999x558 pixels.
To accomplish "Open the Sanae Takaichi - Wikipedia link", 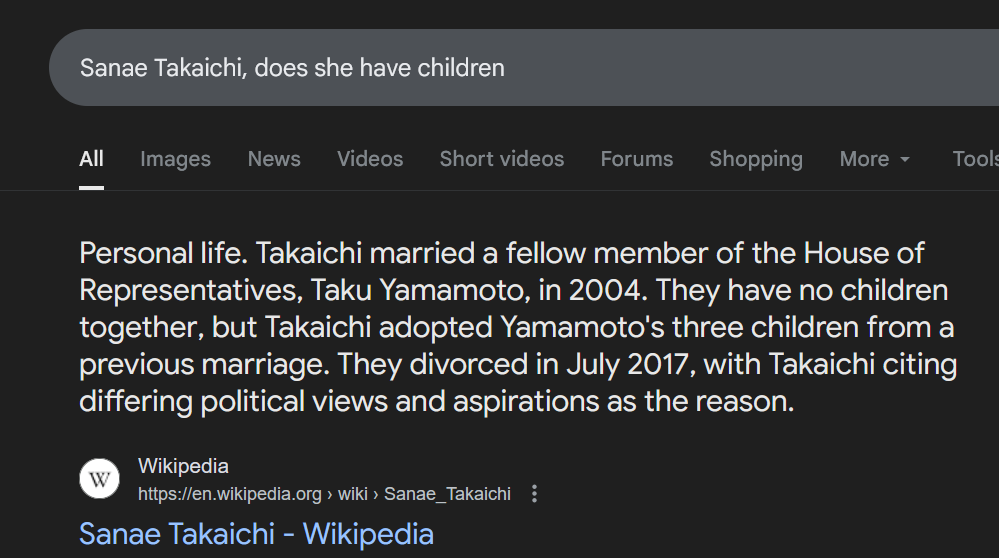I will pyautogui.click(x=256, y=534).
